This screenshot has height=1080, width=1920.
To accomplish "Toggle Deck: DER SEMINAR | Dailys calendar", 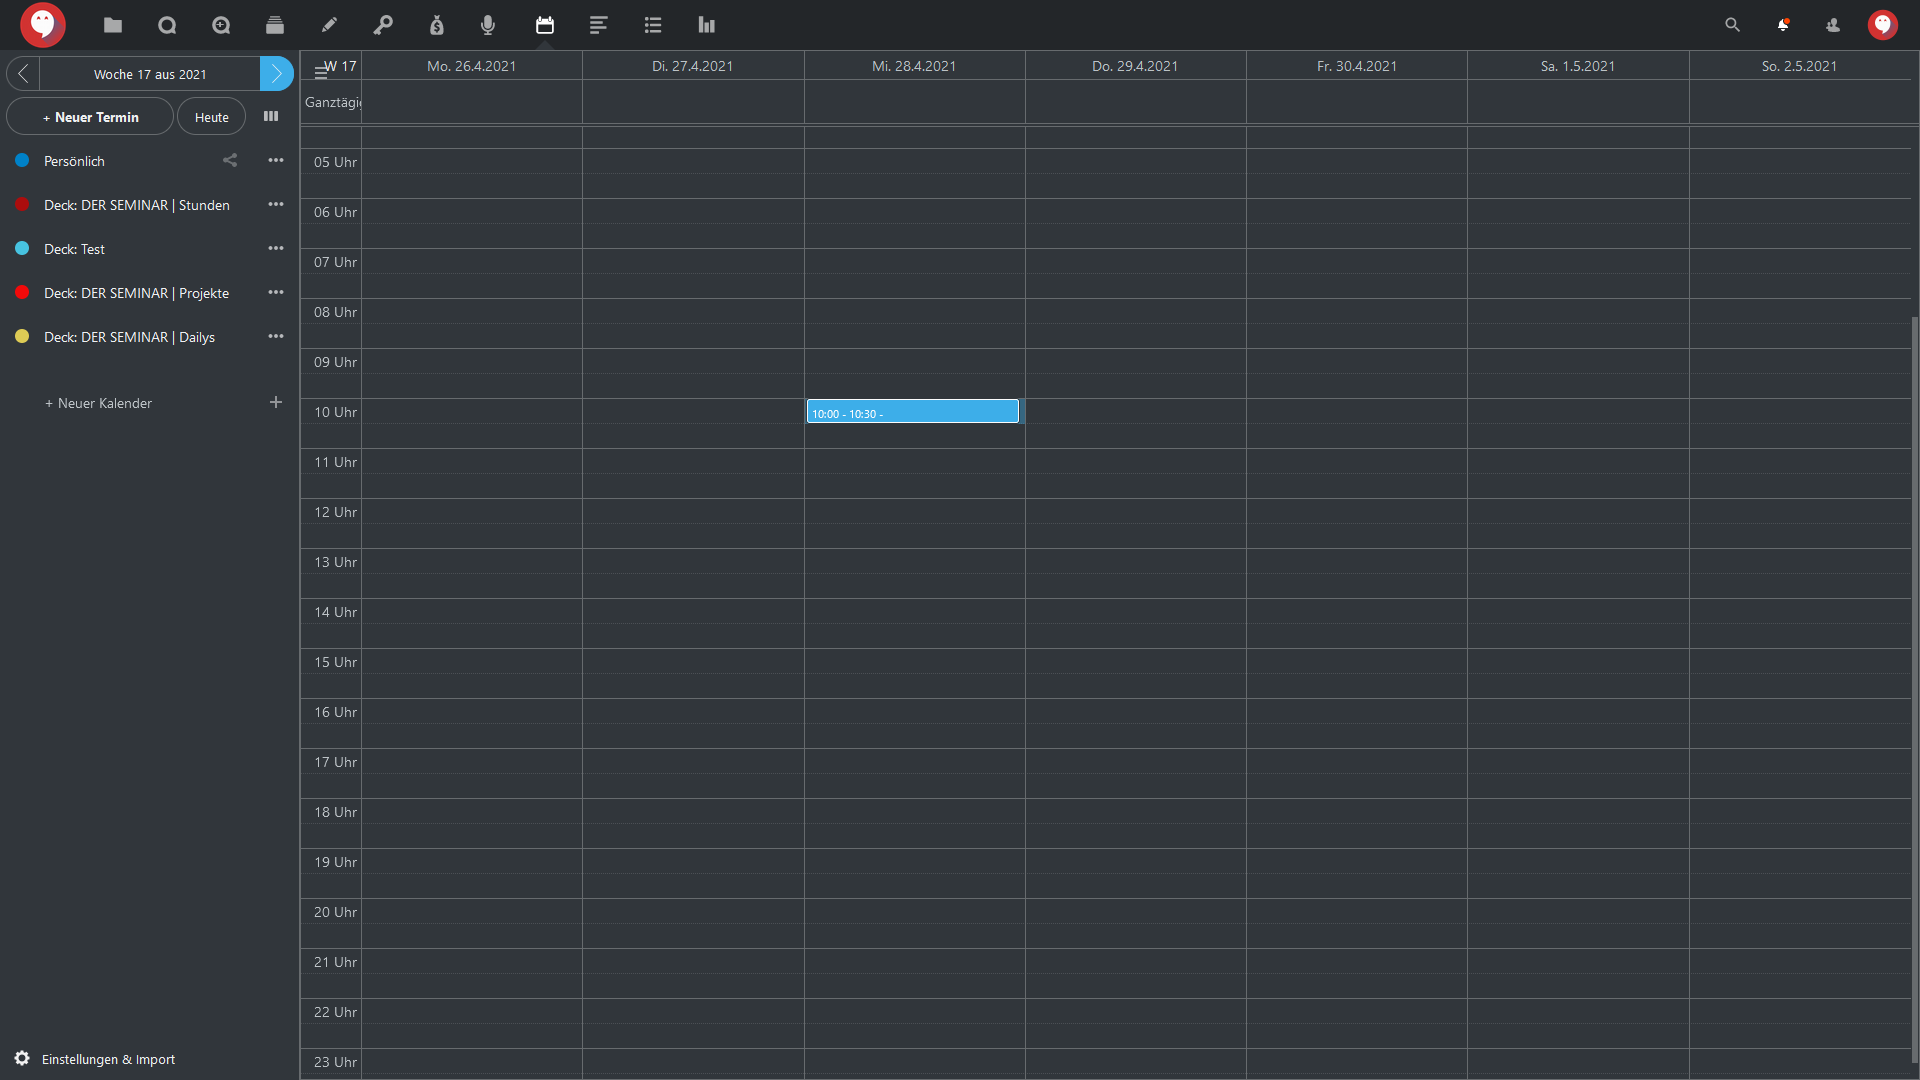I will coord(22,337).
